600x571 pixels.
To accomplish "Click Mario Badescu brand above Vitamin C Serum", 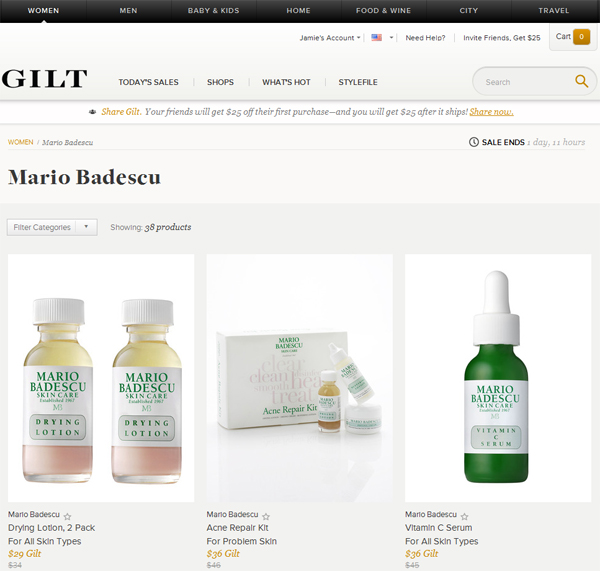I will click(x=431, y=514).
